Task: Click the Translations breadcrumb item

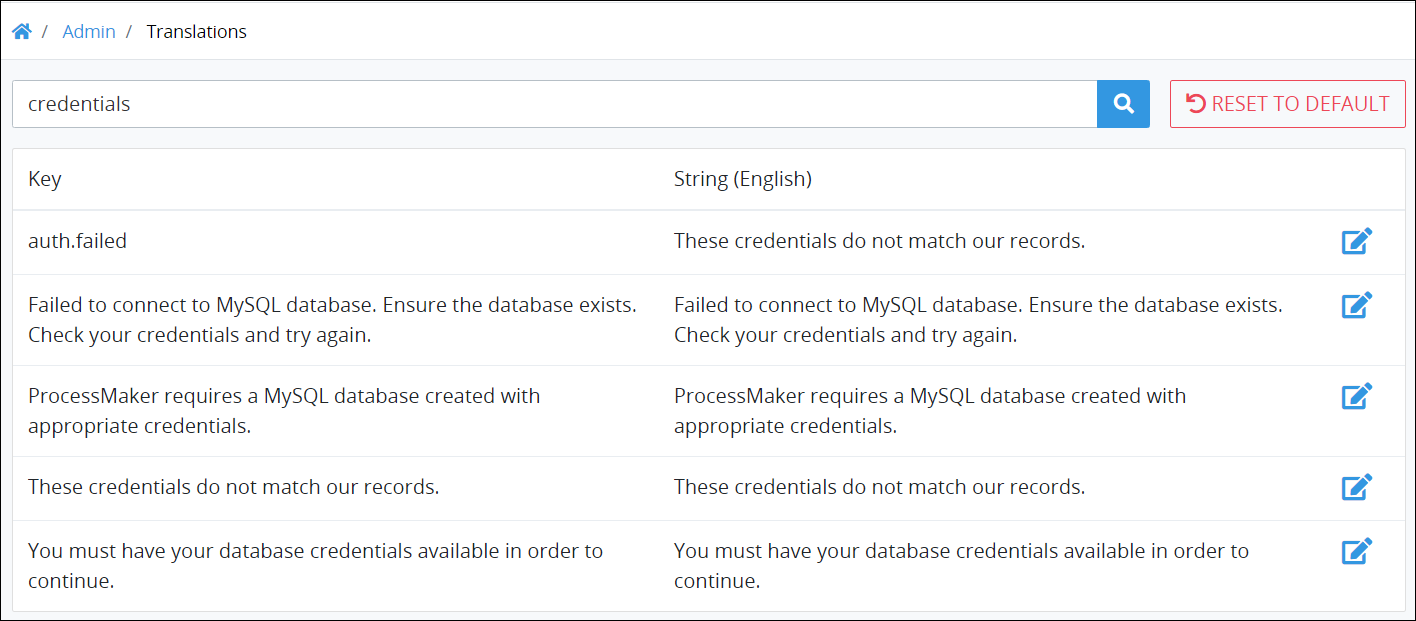Action: 196,32
